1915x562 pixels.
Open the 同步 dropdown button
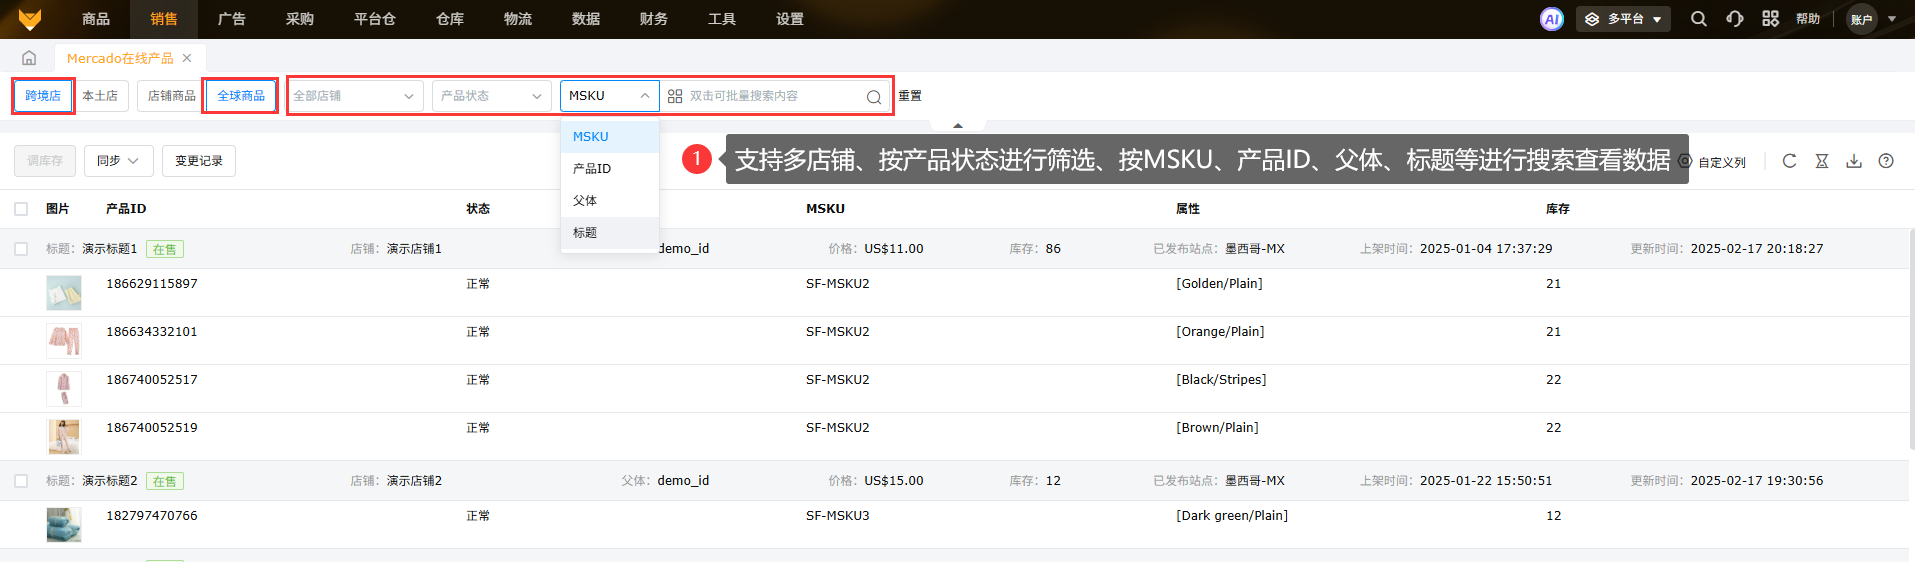click(x=118, y=161)
